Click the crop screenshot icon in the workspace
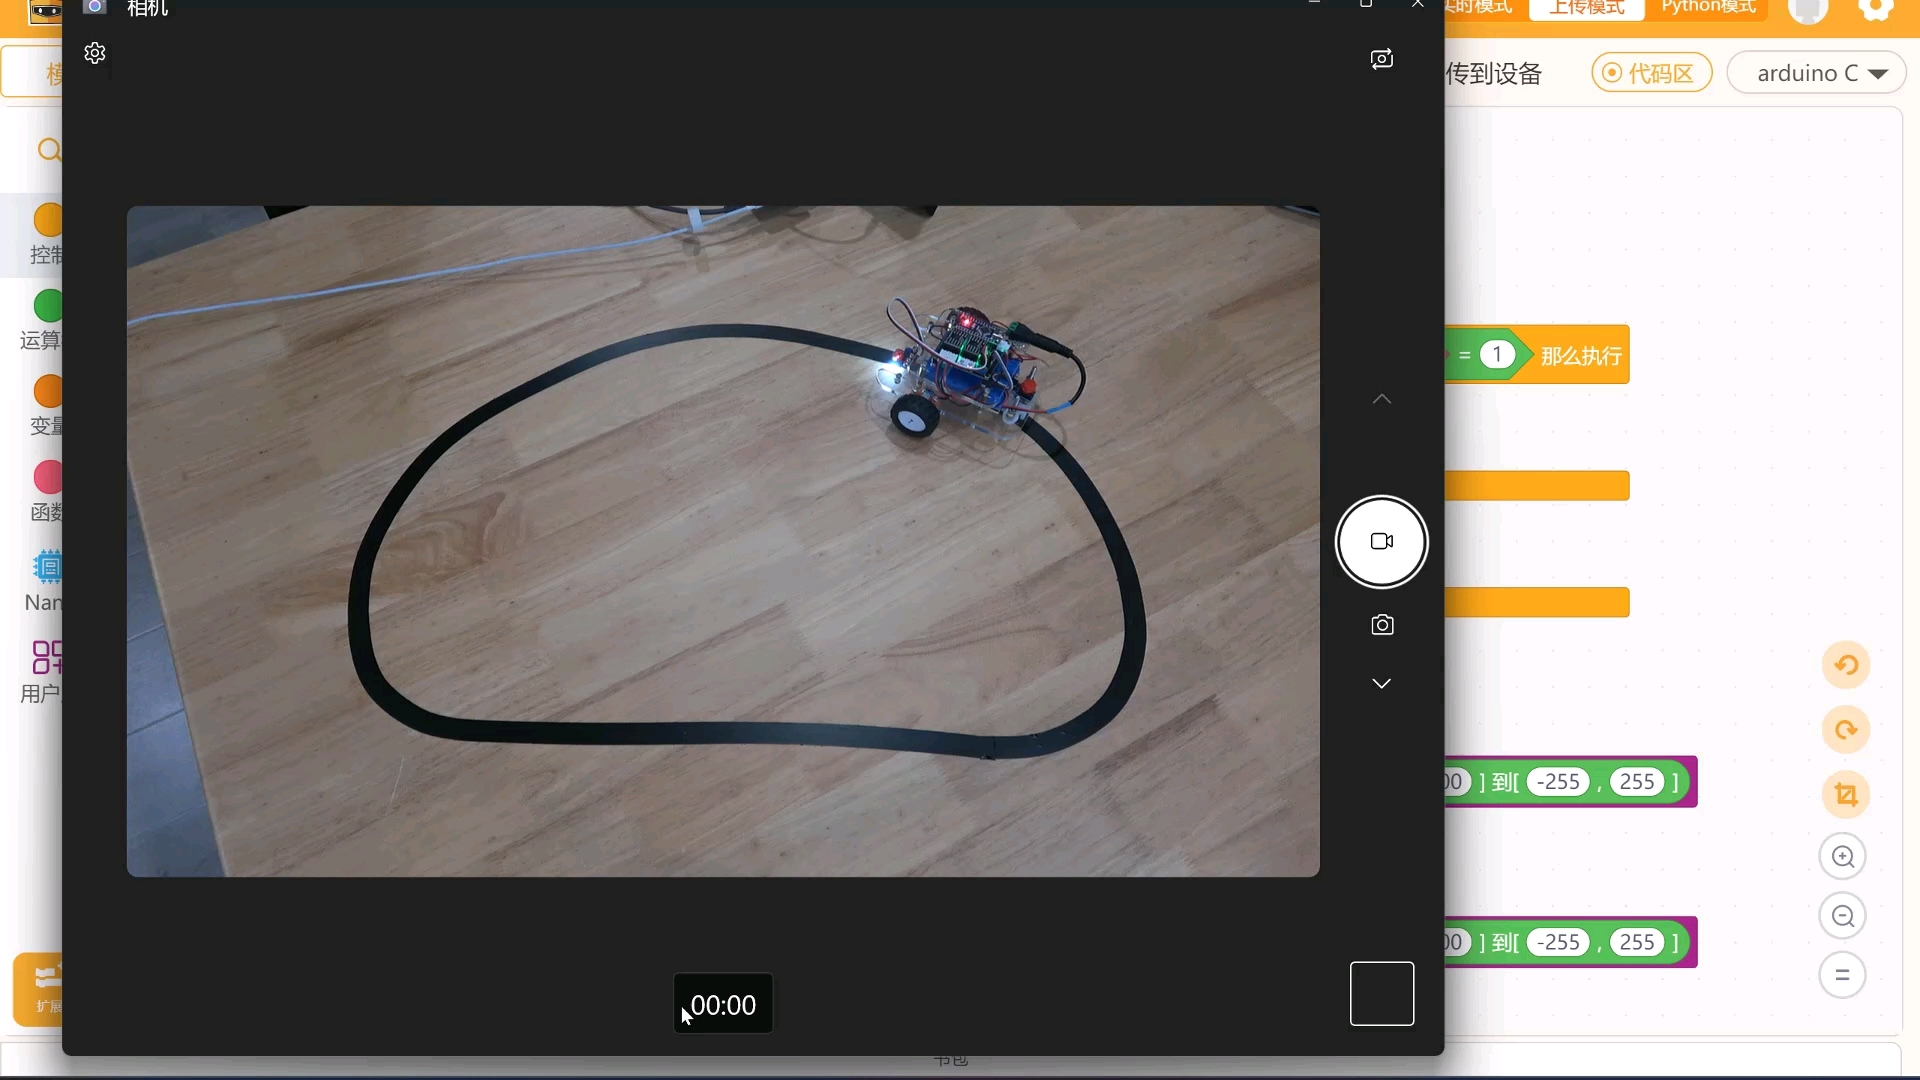Image resolution: width=1920 pixels, height=1080 pixels. pos(1846,795)
